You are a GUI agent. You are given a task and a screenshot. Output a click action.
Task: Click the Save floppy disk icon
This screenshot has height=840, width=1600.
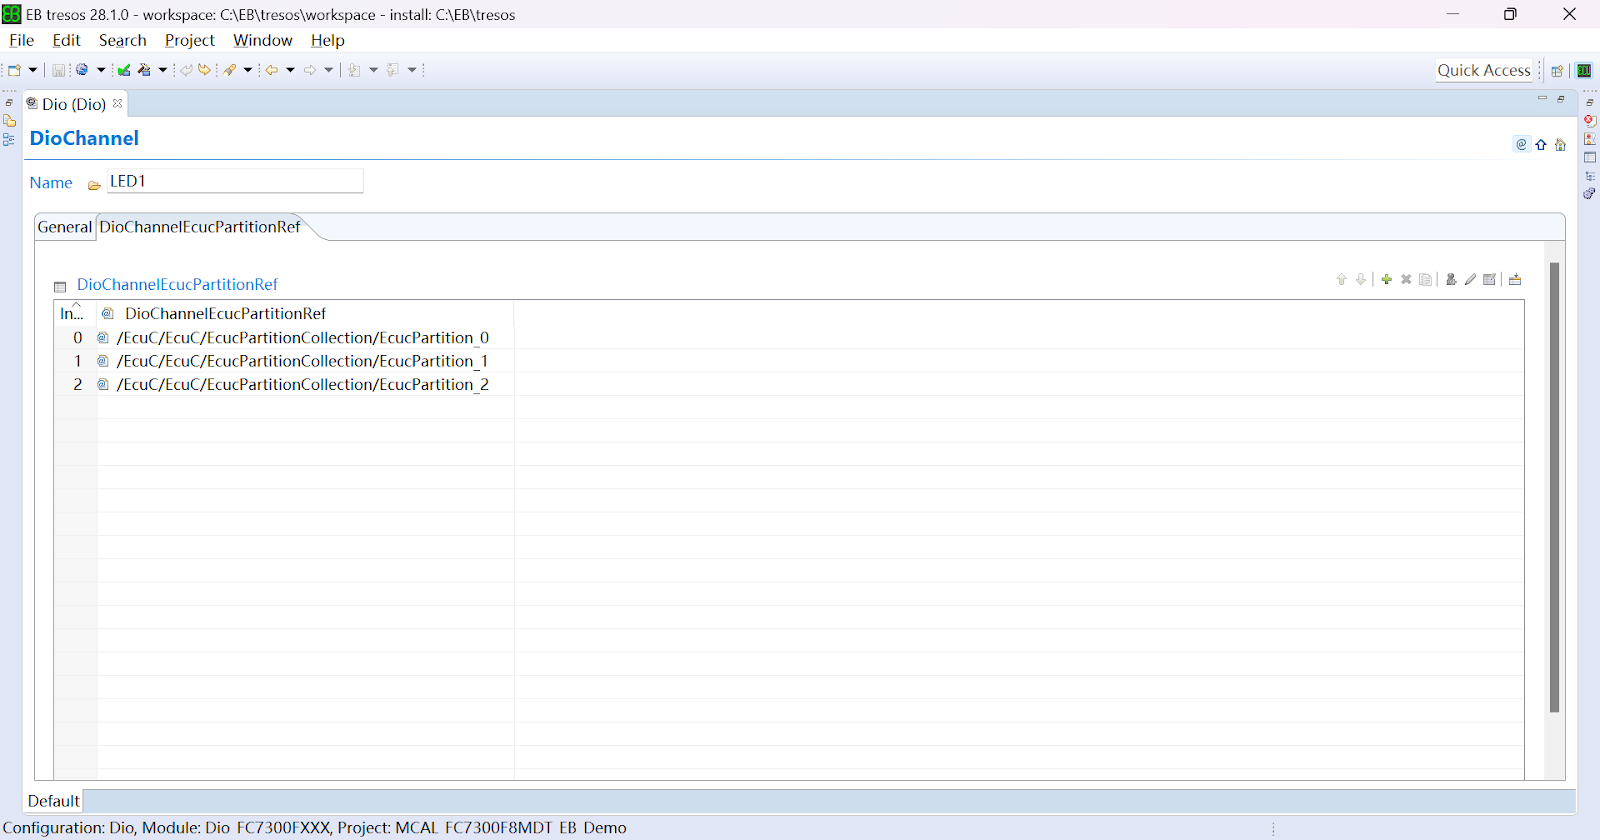pyautogui.click(x=59, y=70)
